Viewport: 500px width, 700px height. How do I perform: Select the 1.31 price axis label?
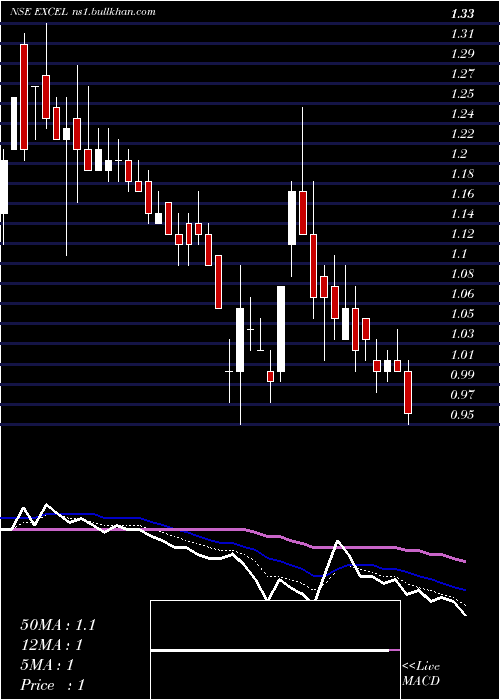pyautogui.click(x=462, y=34)
